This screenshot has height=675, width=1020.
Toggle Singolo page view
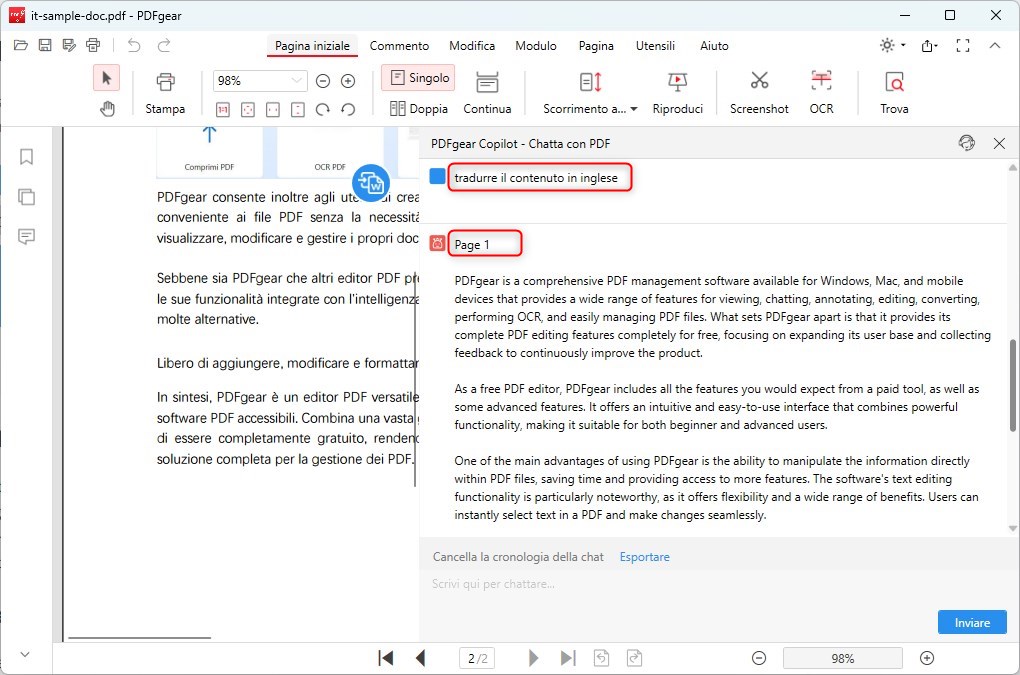(x=419, y=78)
